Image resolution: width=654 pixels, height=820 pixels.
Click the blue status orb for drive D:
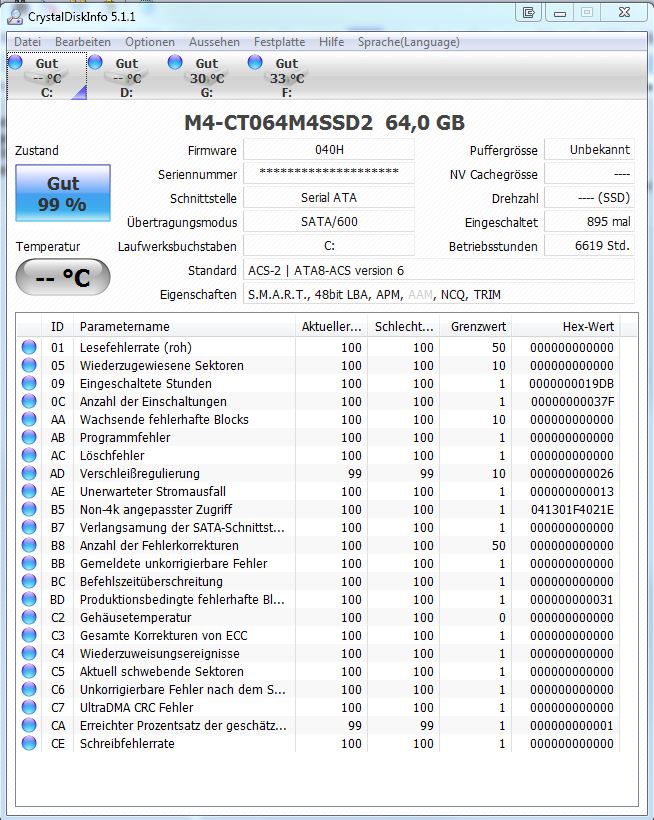tap(95, 62)
